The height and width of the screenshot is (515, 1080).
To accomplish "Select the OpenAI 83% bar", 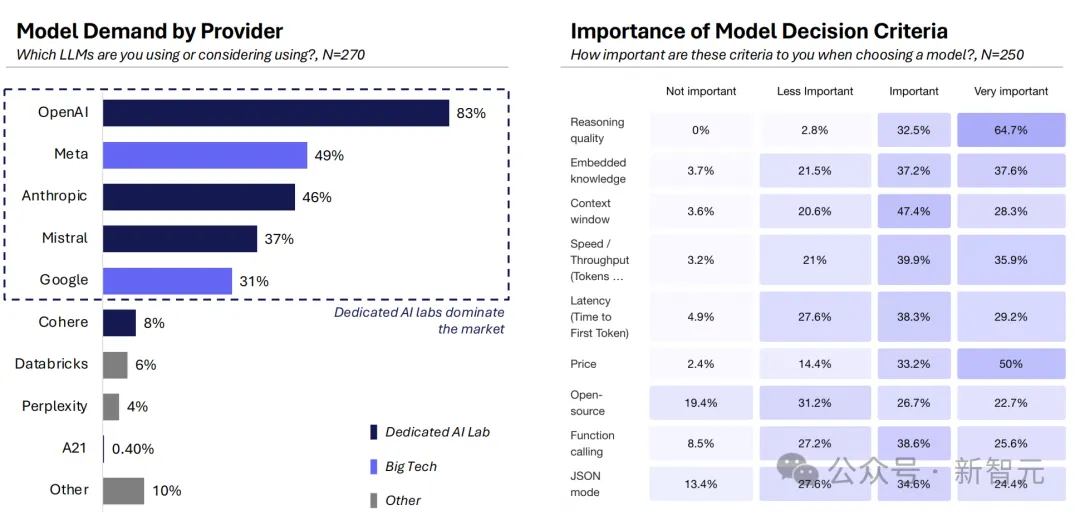I will coord(276,113).
